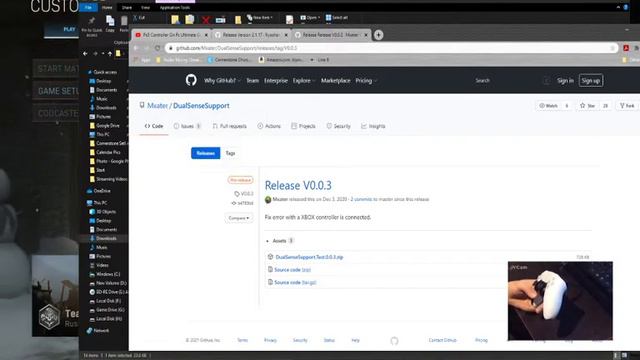
Task: Switch Explorer to details view in status bar
Action: pyautogui.click(x=616, y=356)
